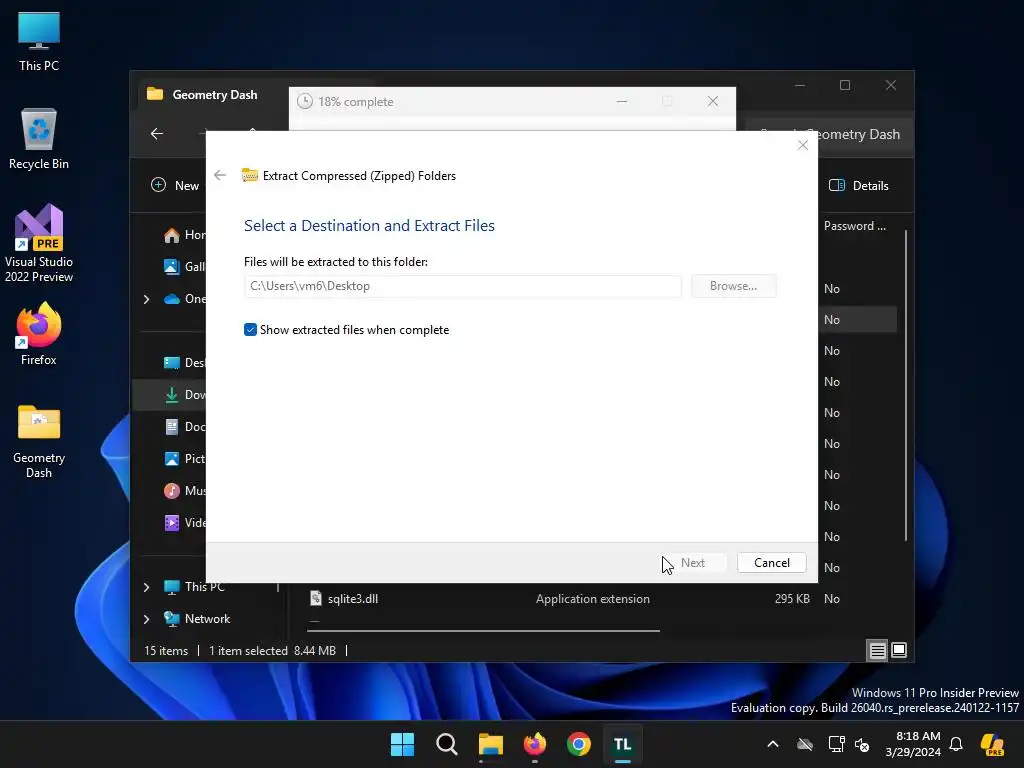Select Network in navigation pane

click(x=197, y=618)
